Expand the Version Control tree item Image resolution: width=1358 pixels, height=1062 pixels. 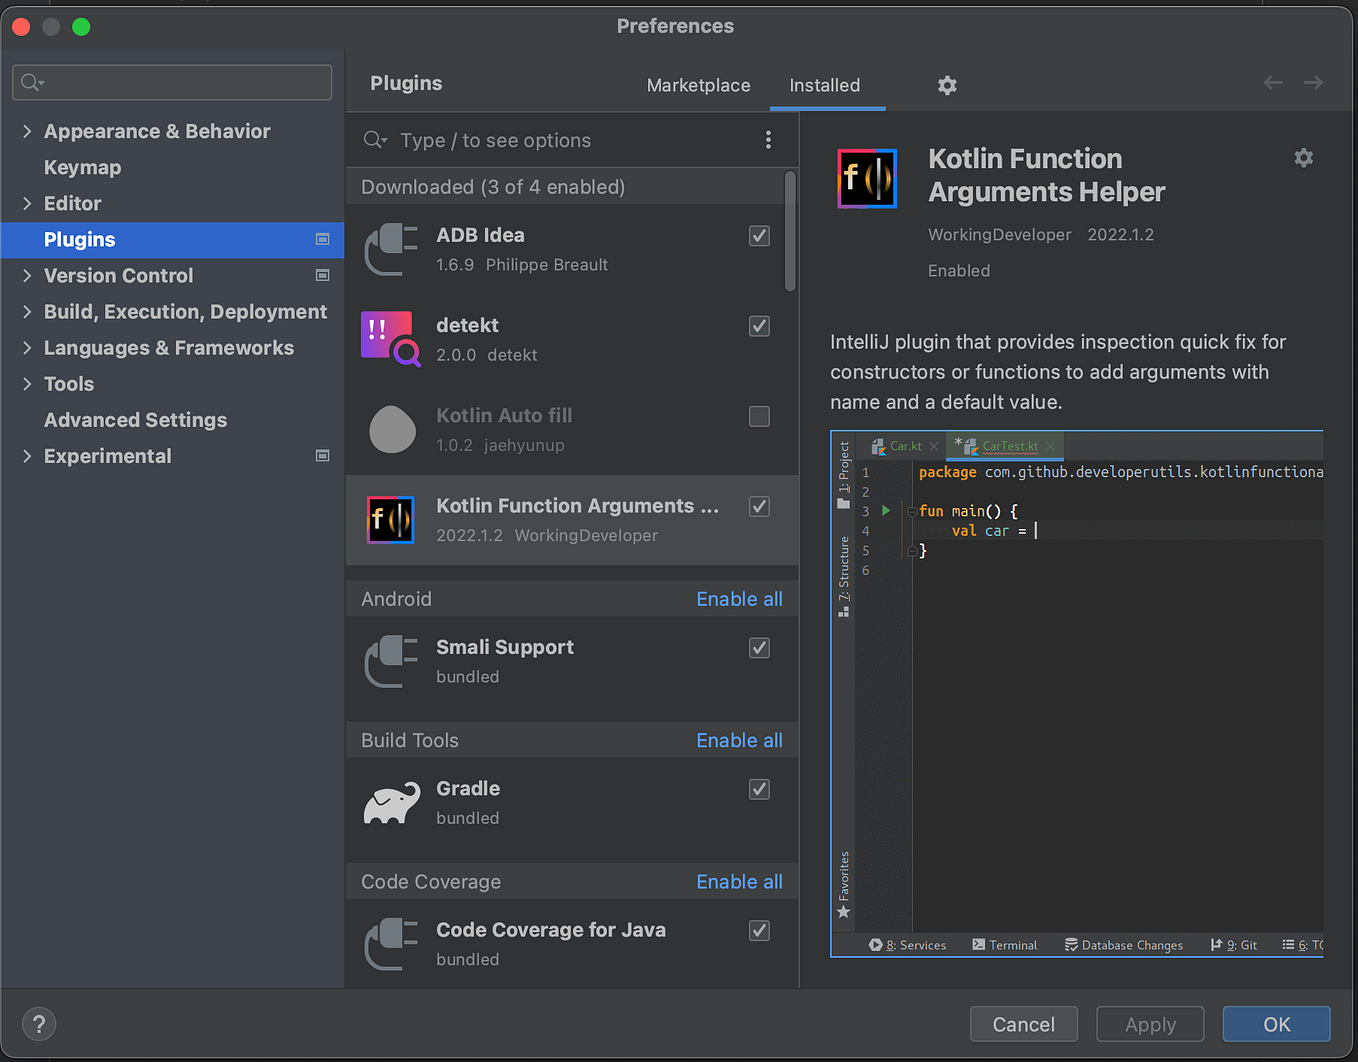tap(27, 275)
